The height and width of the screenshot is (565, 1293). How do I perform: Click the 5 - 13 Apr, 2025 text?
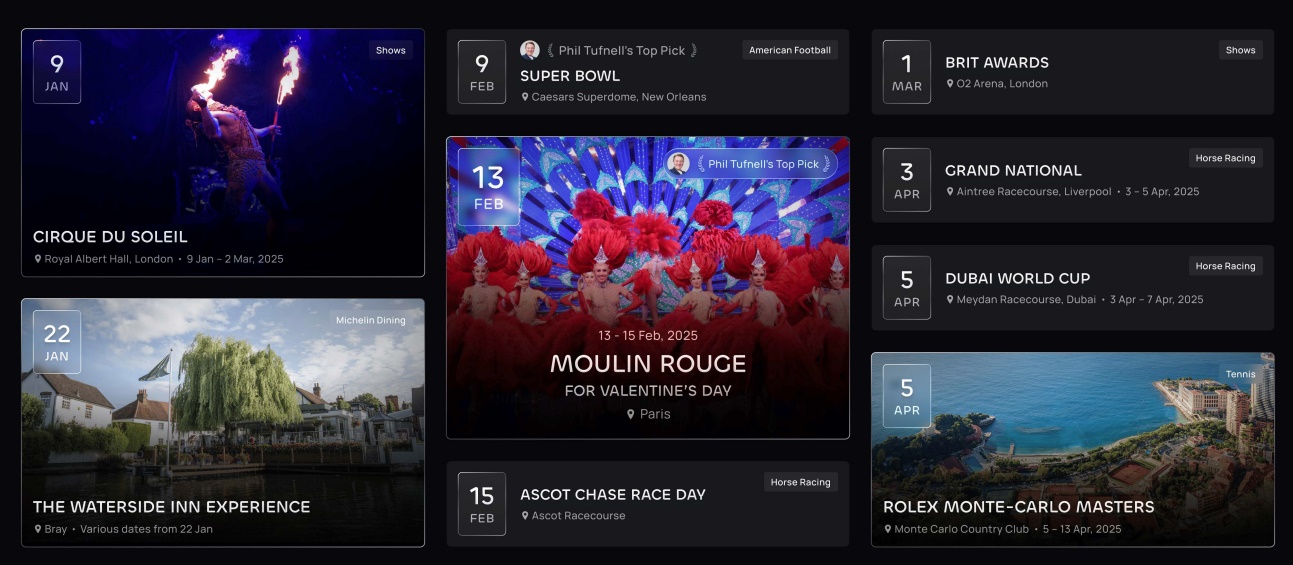[x=1081, y=529]
